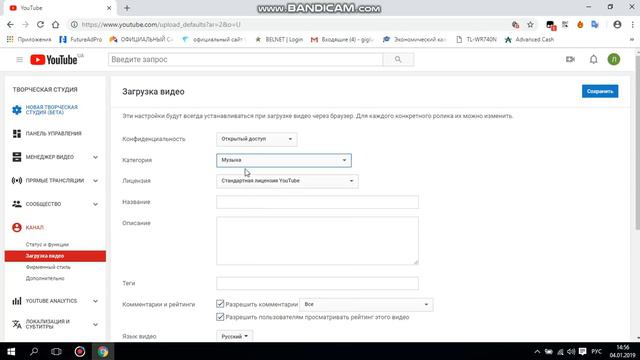Open the FutureAdPro bookmark
The height and width of the screenshot is (360, 640).
pos(81,40)
